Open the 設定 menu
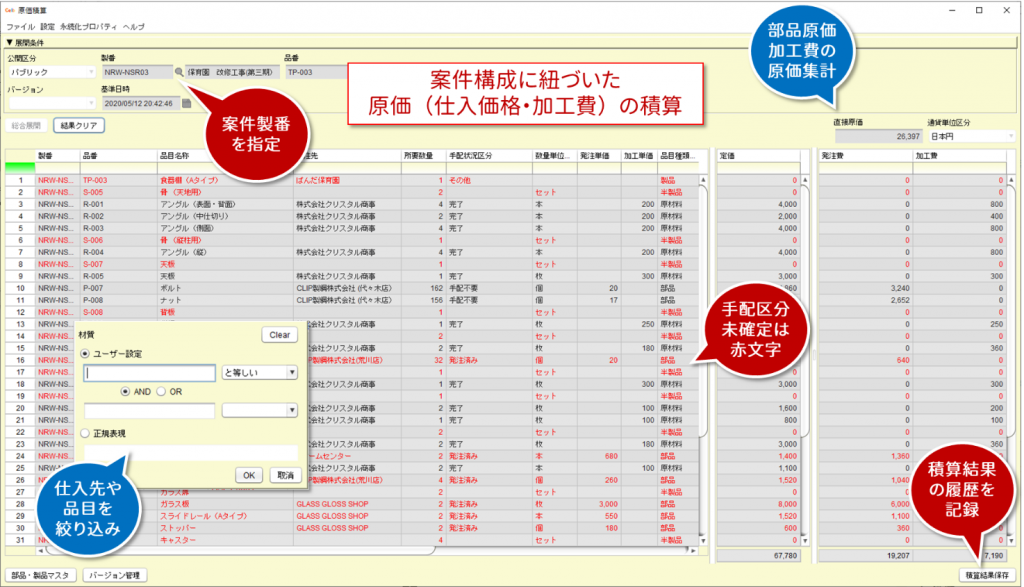The image size is (1024, 587). [48, 27]
